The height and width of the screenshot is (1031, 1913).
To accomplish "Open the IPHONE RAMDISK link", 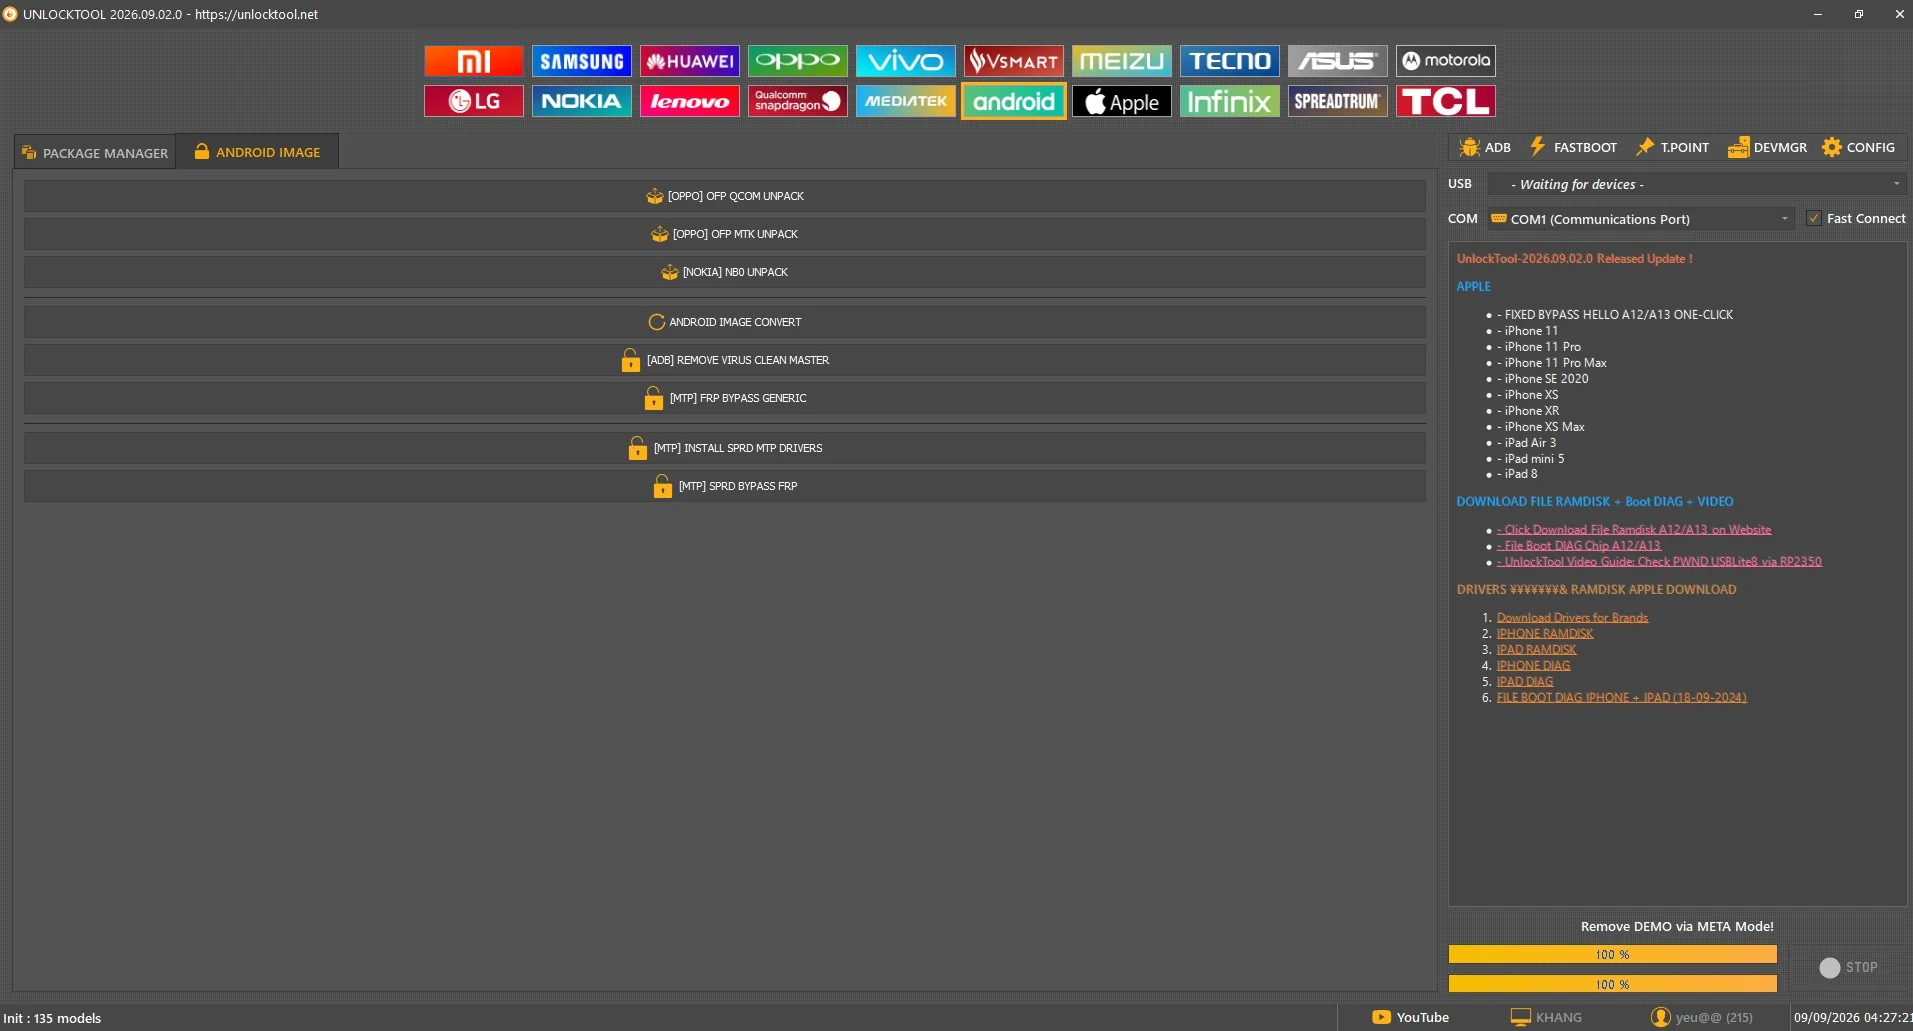I will (x=1544, y=634).
